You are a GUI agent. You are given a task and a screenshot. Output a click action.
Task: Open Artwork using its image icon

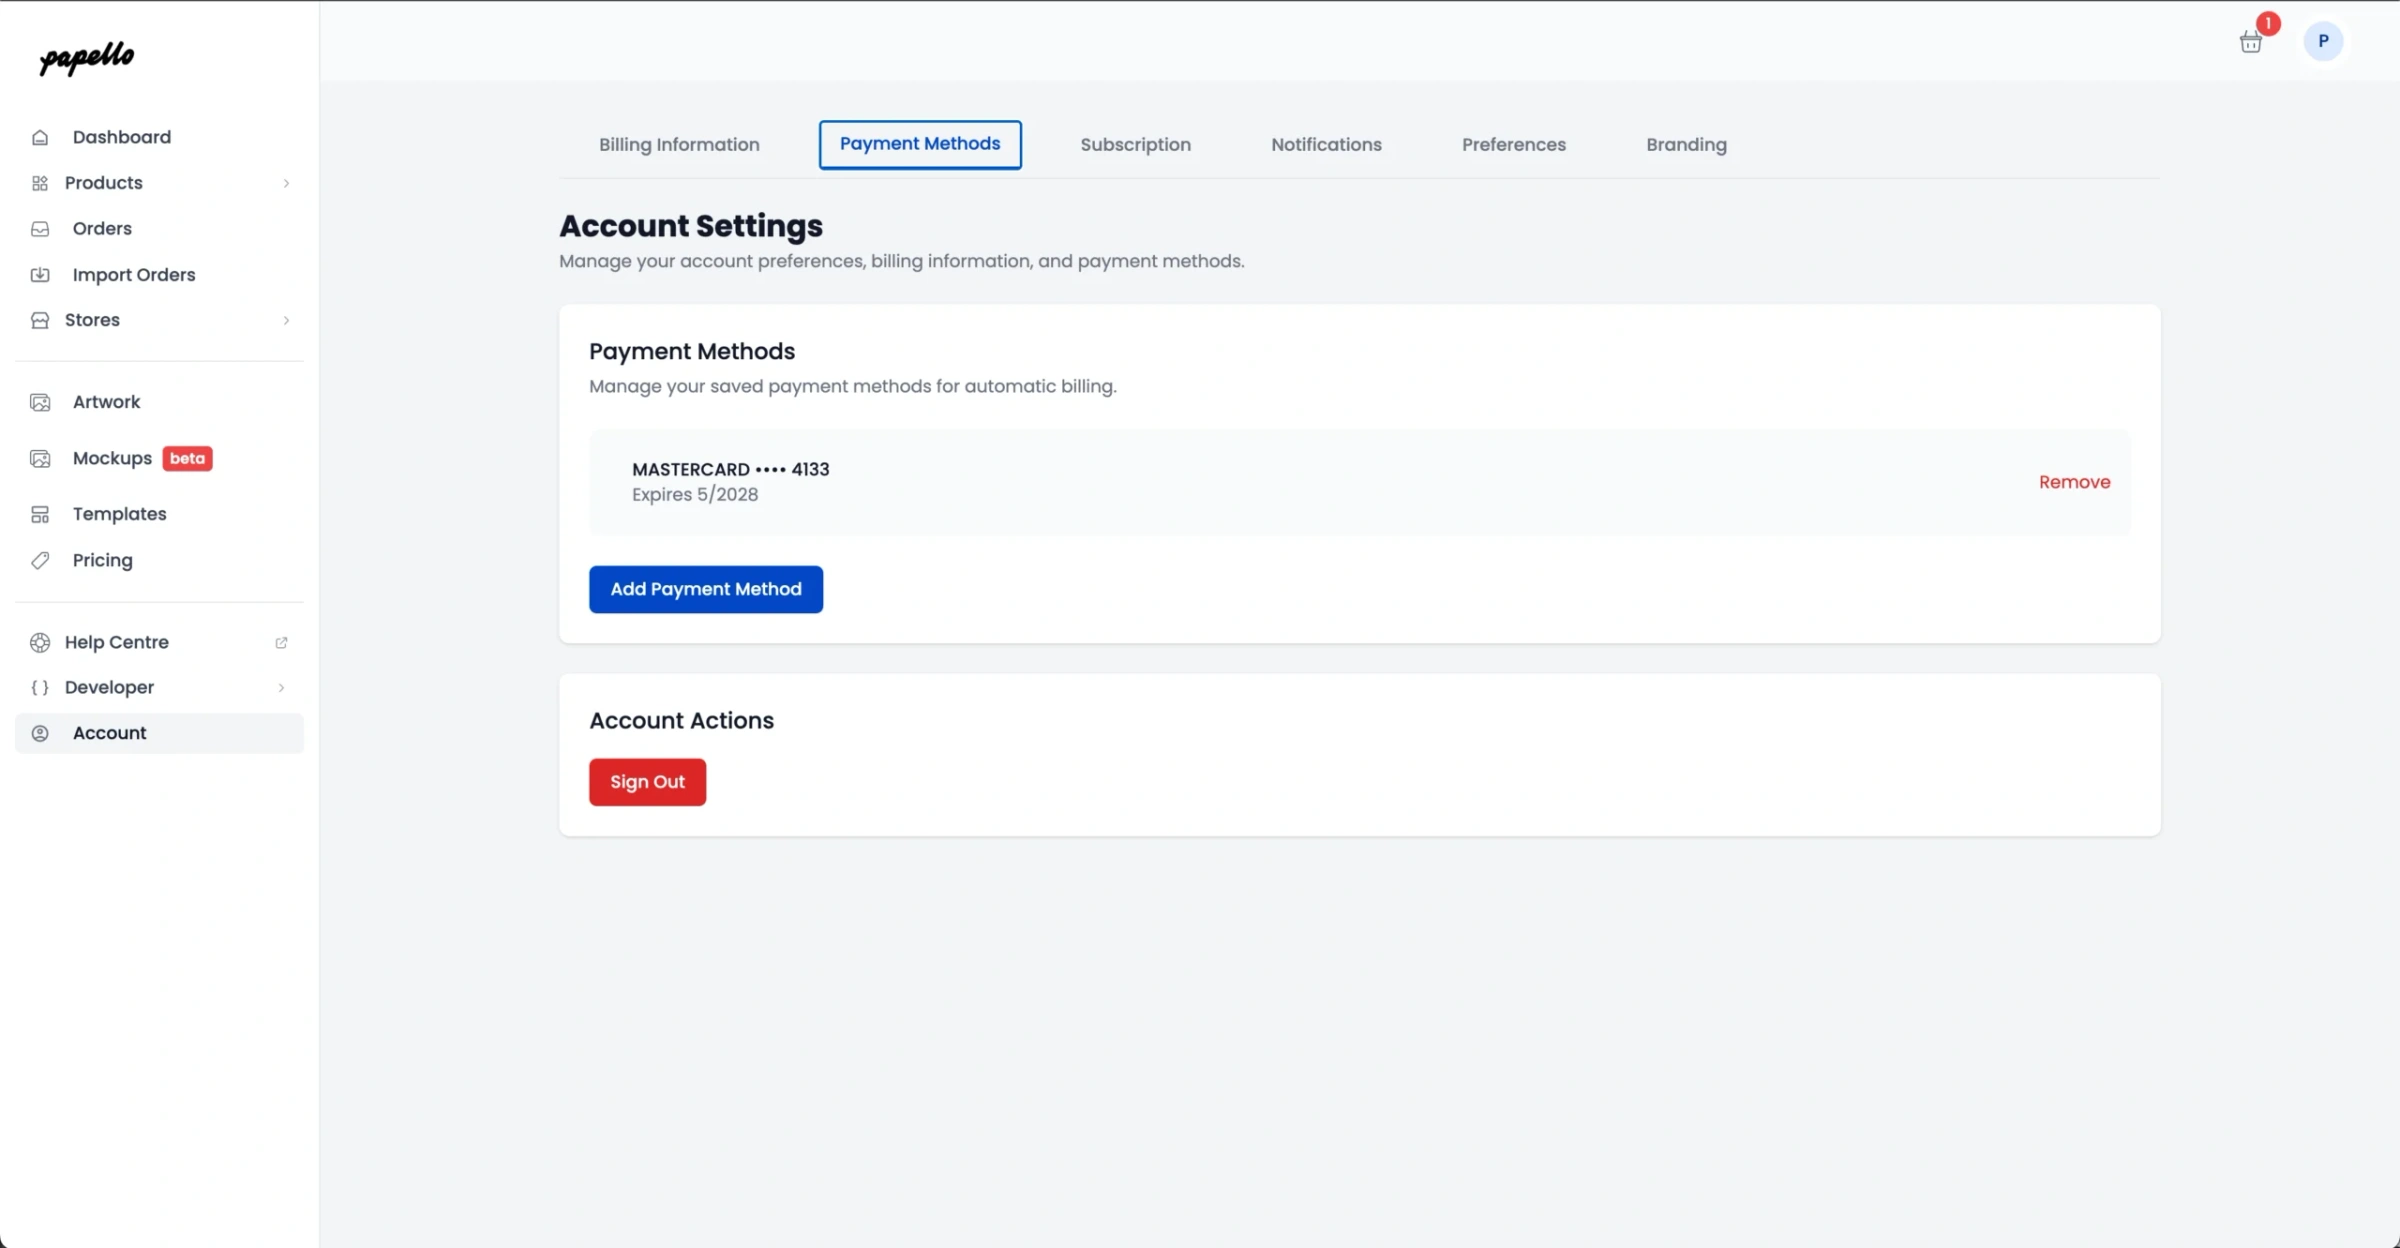pos(40,401)
